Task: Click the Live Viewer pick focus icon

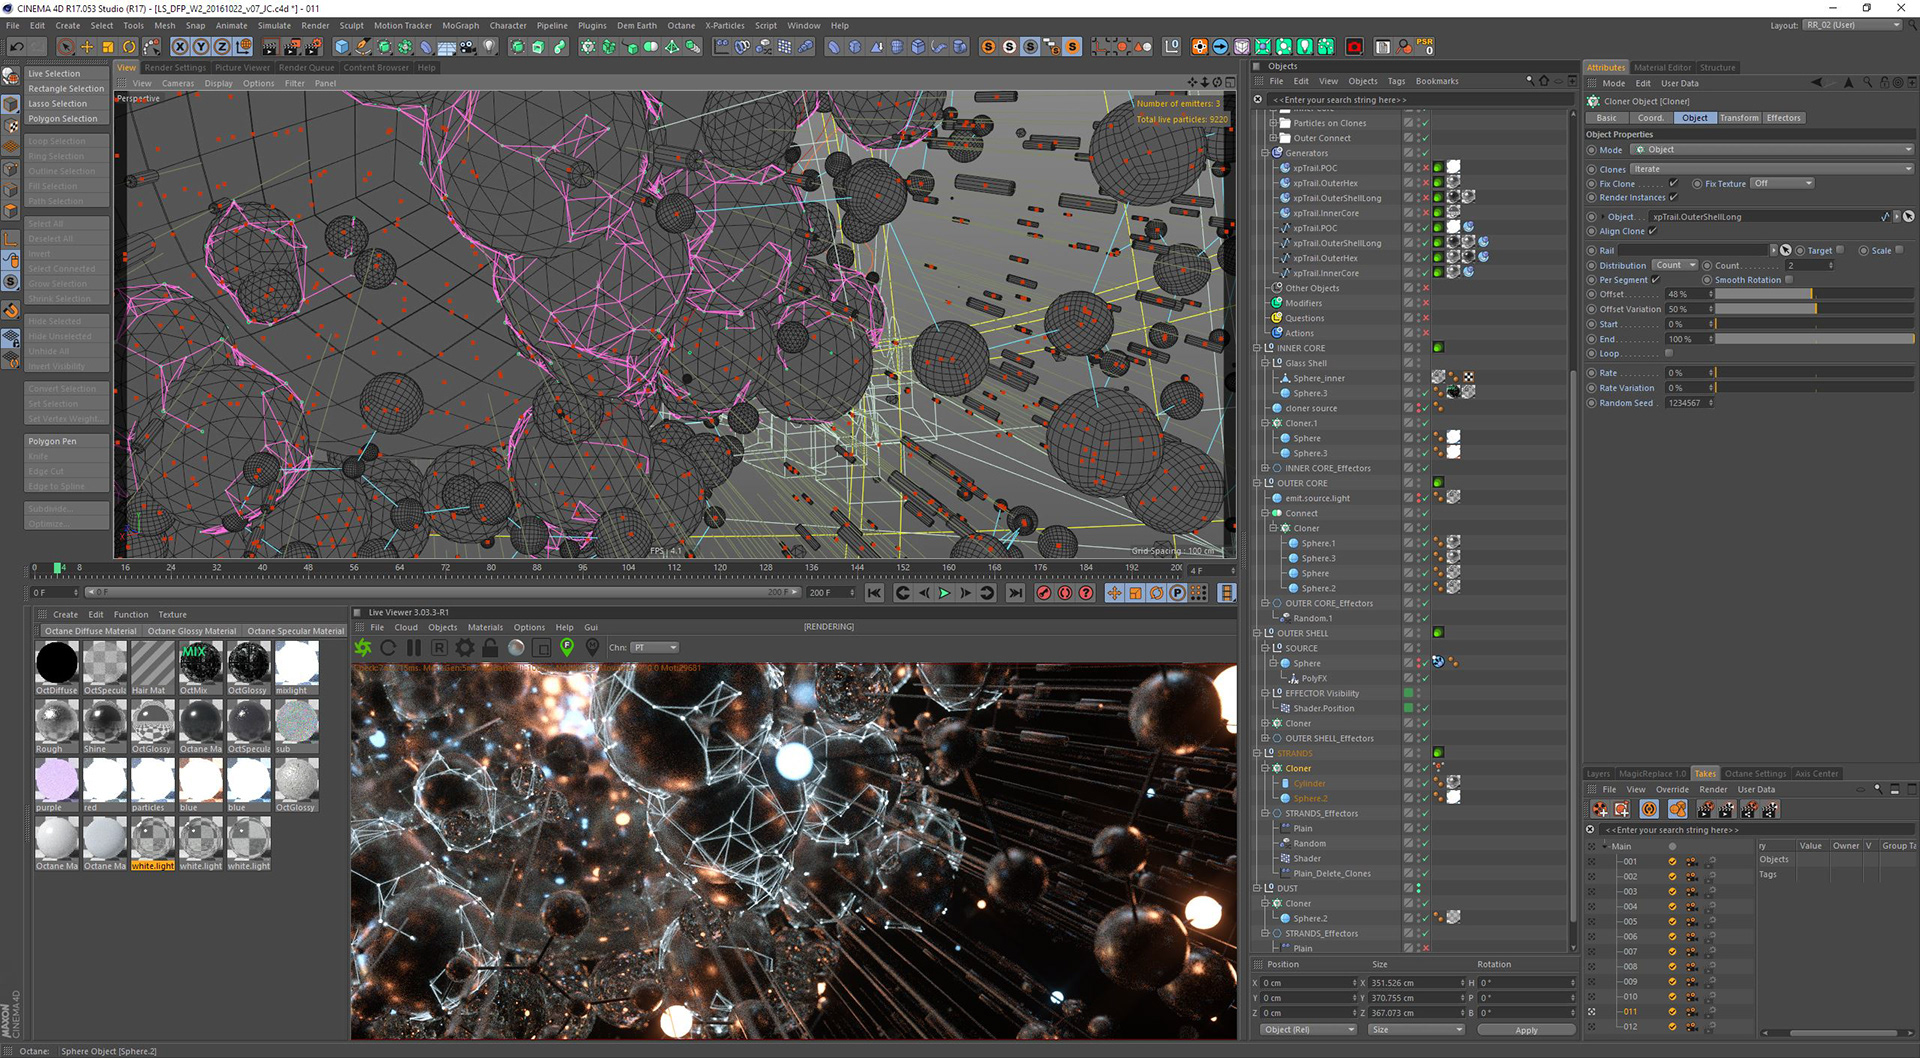Action: 567,647
